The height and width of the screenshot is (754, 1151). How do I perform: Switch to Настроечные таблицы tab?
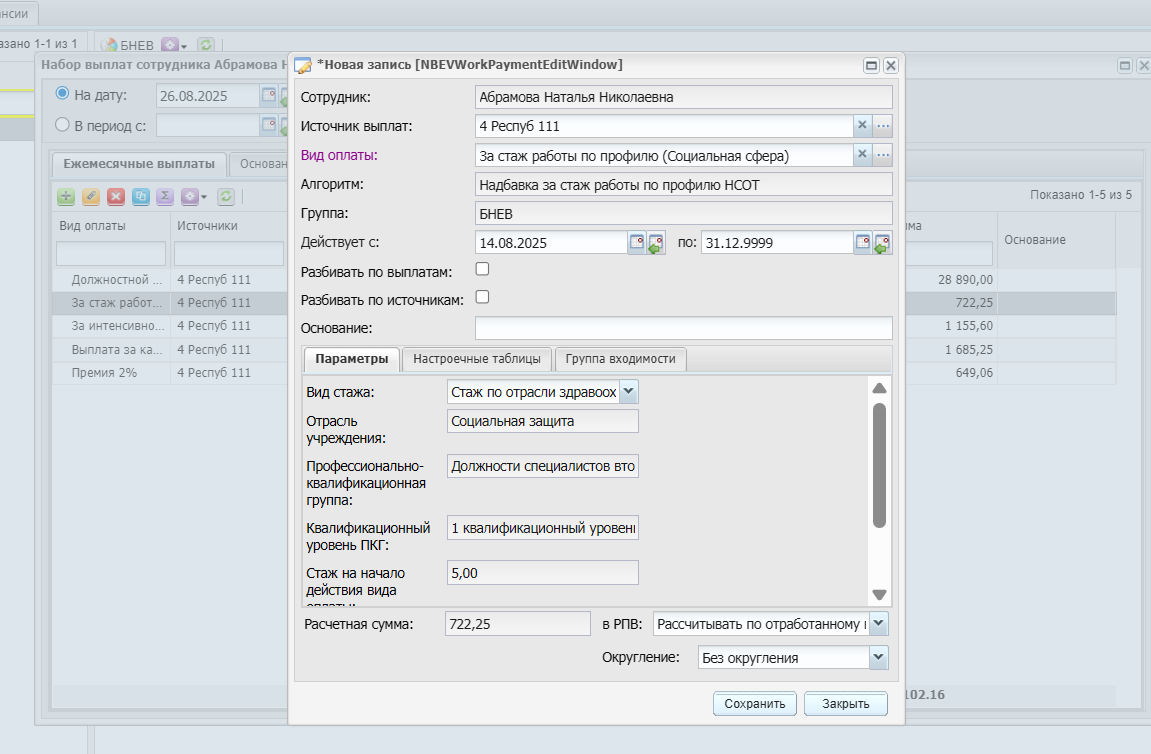[476, 359]
